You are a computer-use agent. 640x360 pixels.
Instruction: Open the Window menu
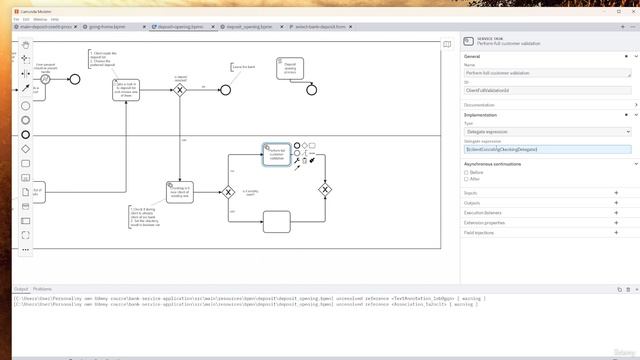40,19
